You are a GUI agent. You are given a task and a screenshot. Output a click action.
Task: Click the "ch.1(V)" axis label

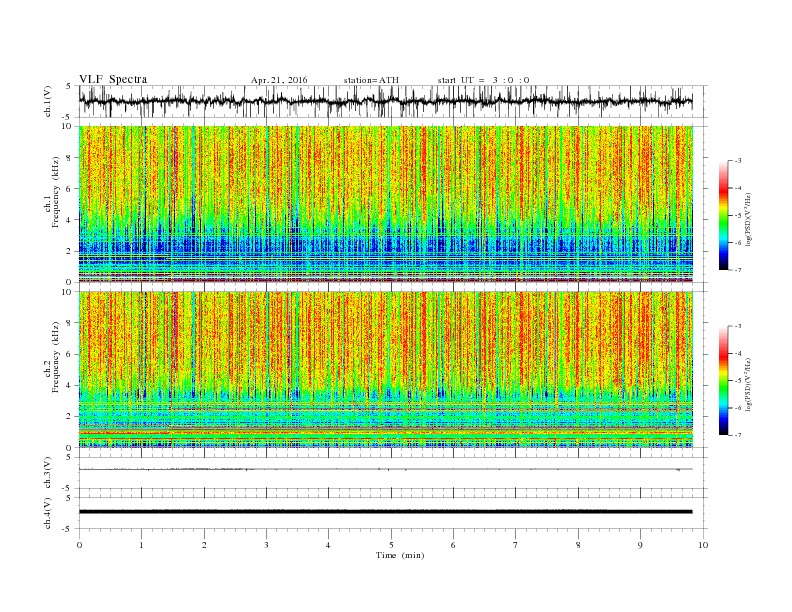(47, 101)
